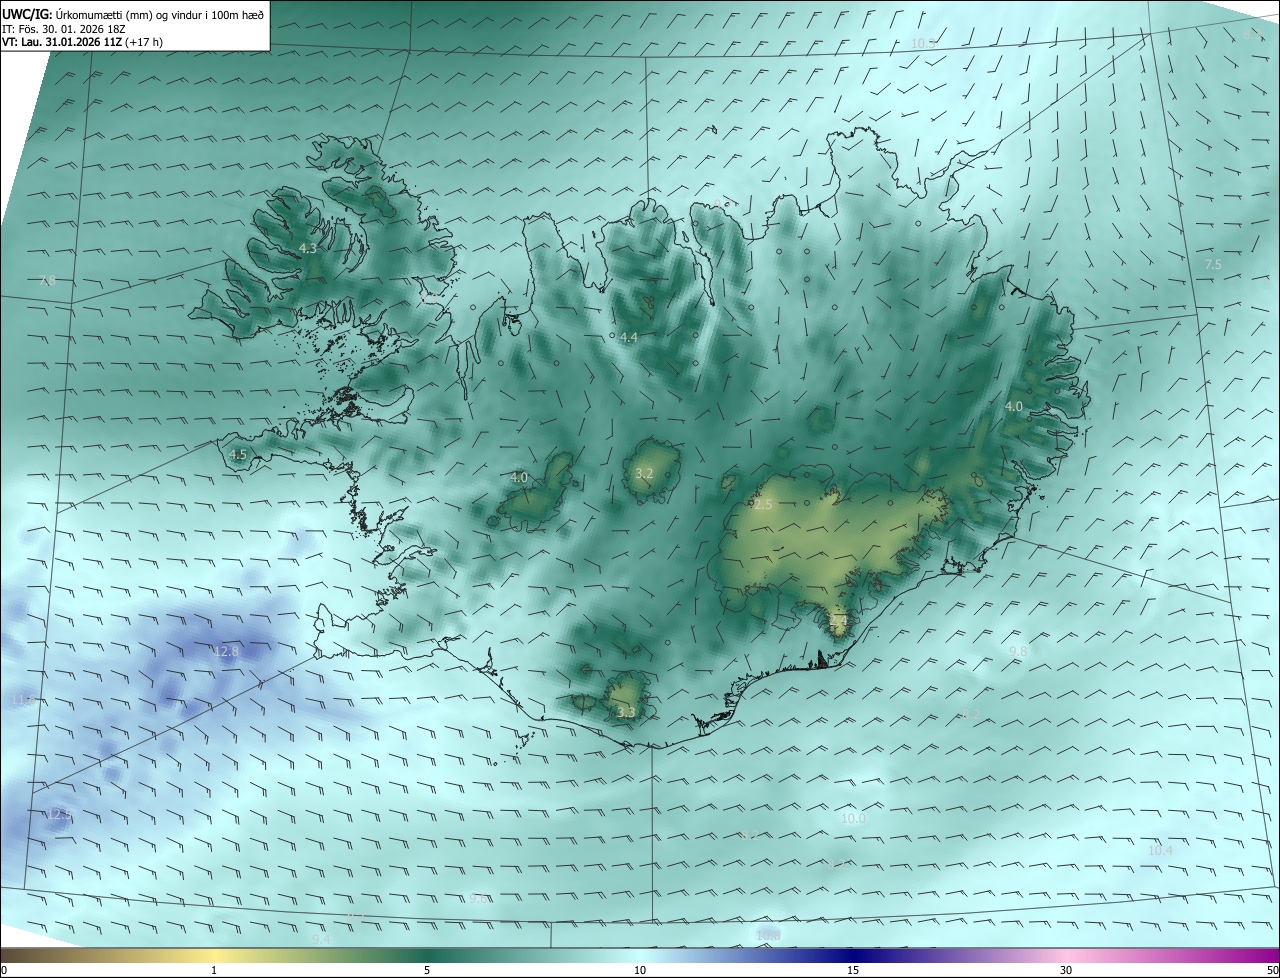The image size is (1280, 978).
Task: Click the 11.6 value at the left map edge
Action: click(24, 701)
